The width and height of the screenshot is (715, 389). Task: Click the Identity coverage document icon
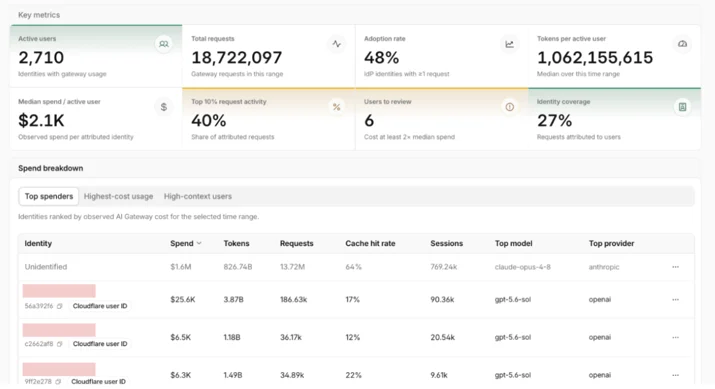[682, 107]
